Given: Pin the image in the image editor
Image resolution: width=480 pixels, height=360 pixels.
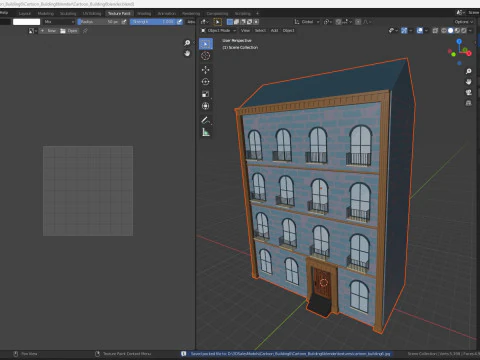Looking at the screenshot, I should [85, 31].
